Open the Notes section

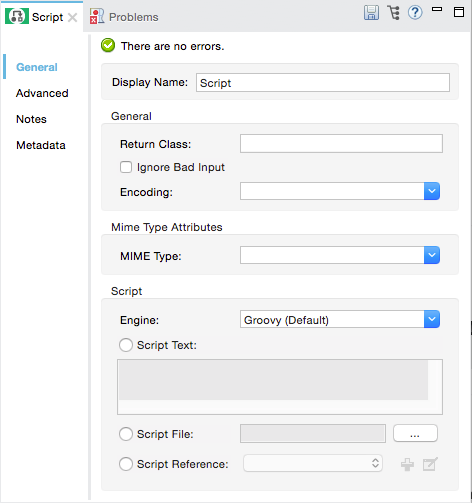point(31,119)
